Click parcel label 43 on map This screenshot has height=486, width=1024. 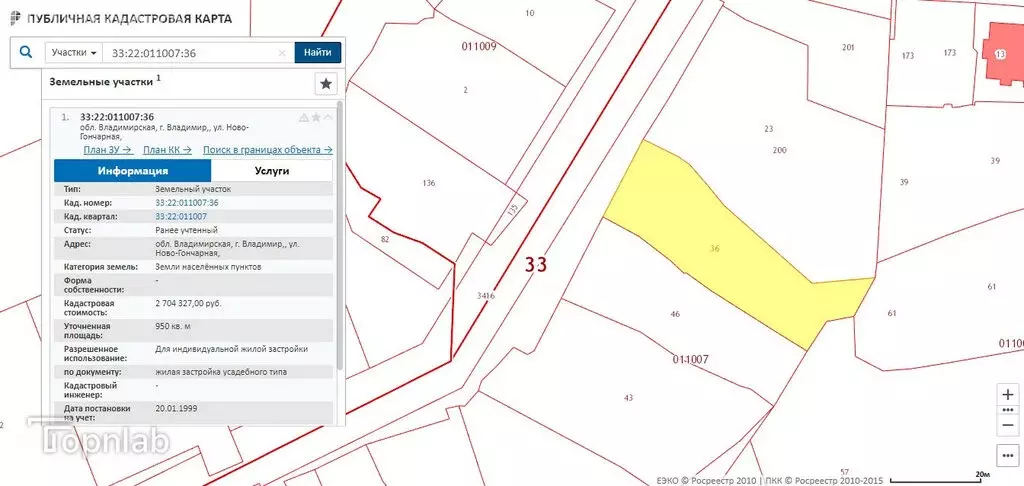629,398
